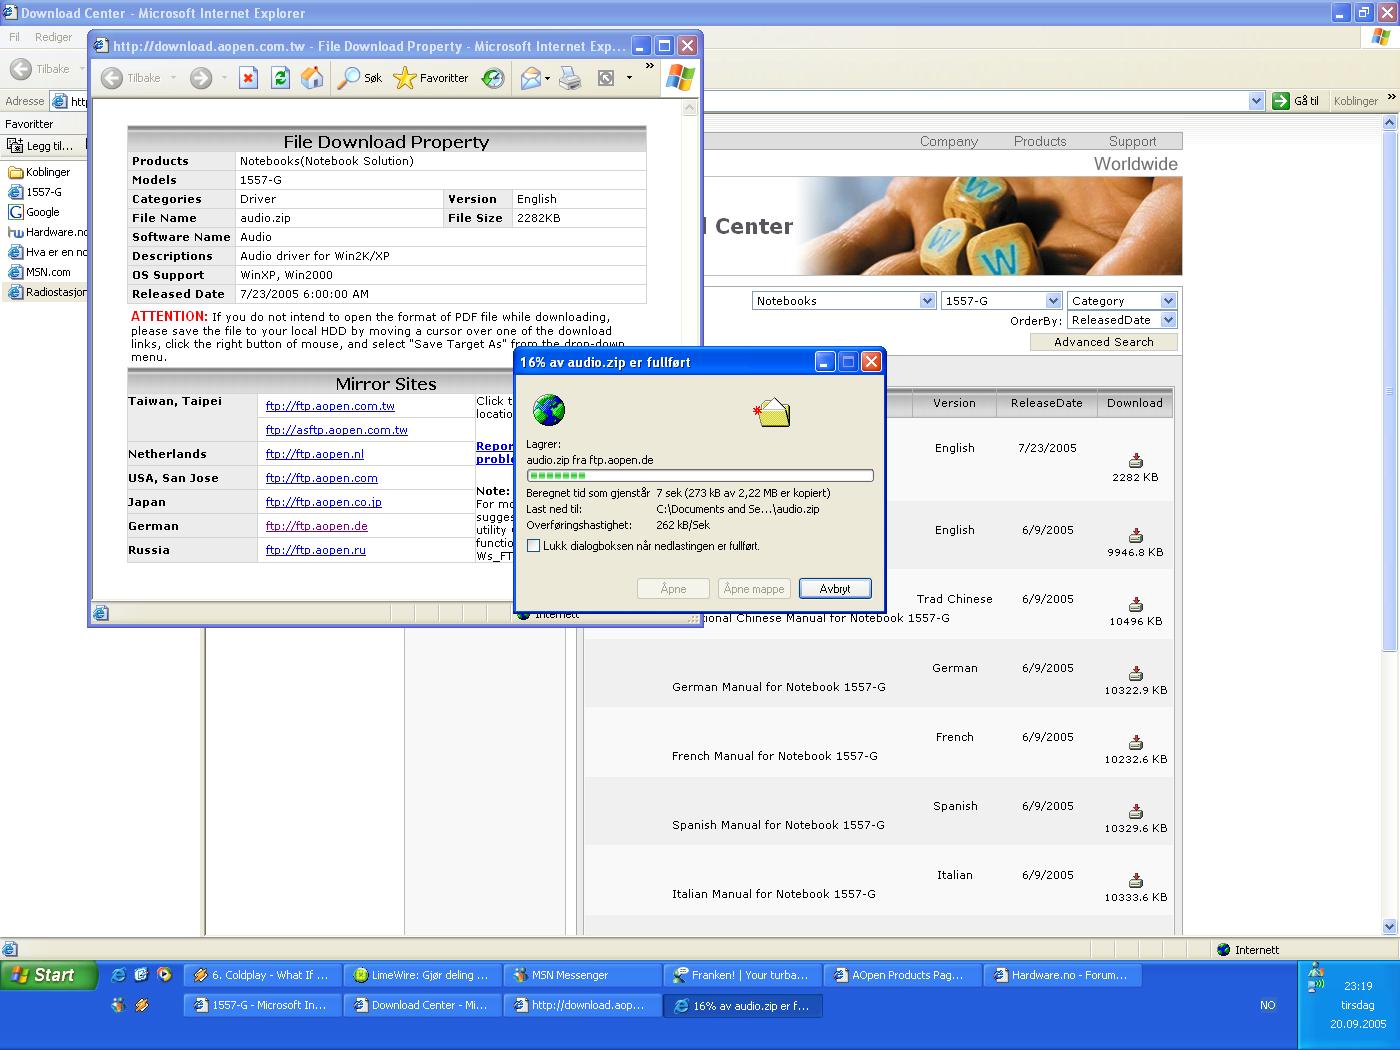Open Notebooks product dropdown

844,301
